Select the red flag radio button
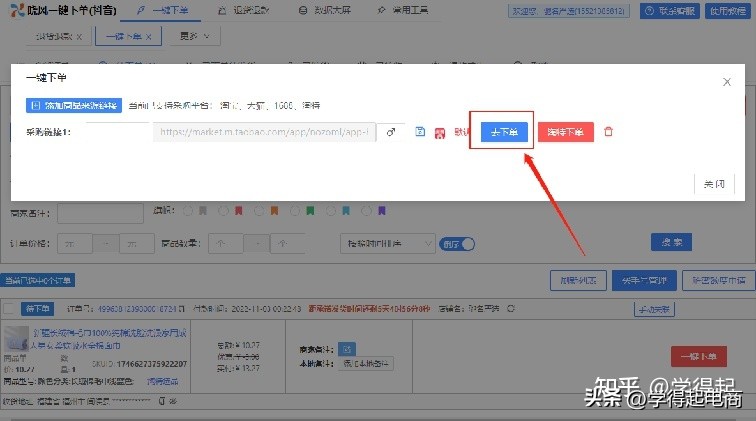 point(223,211)
